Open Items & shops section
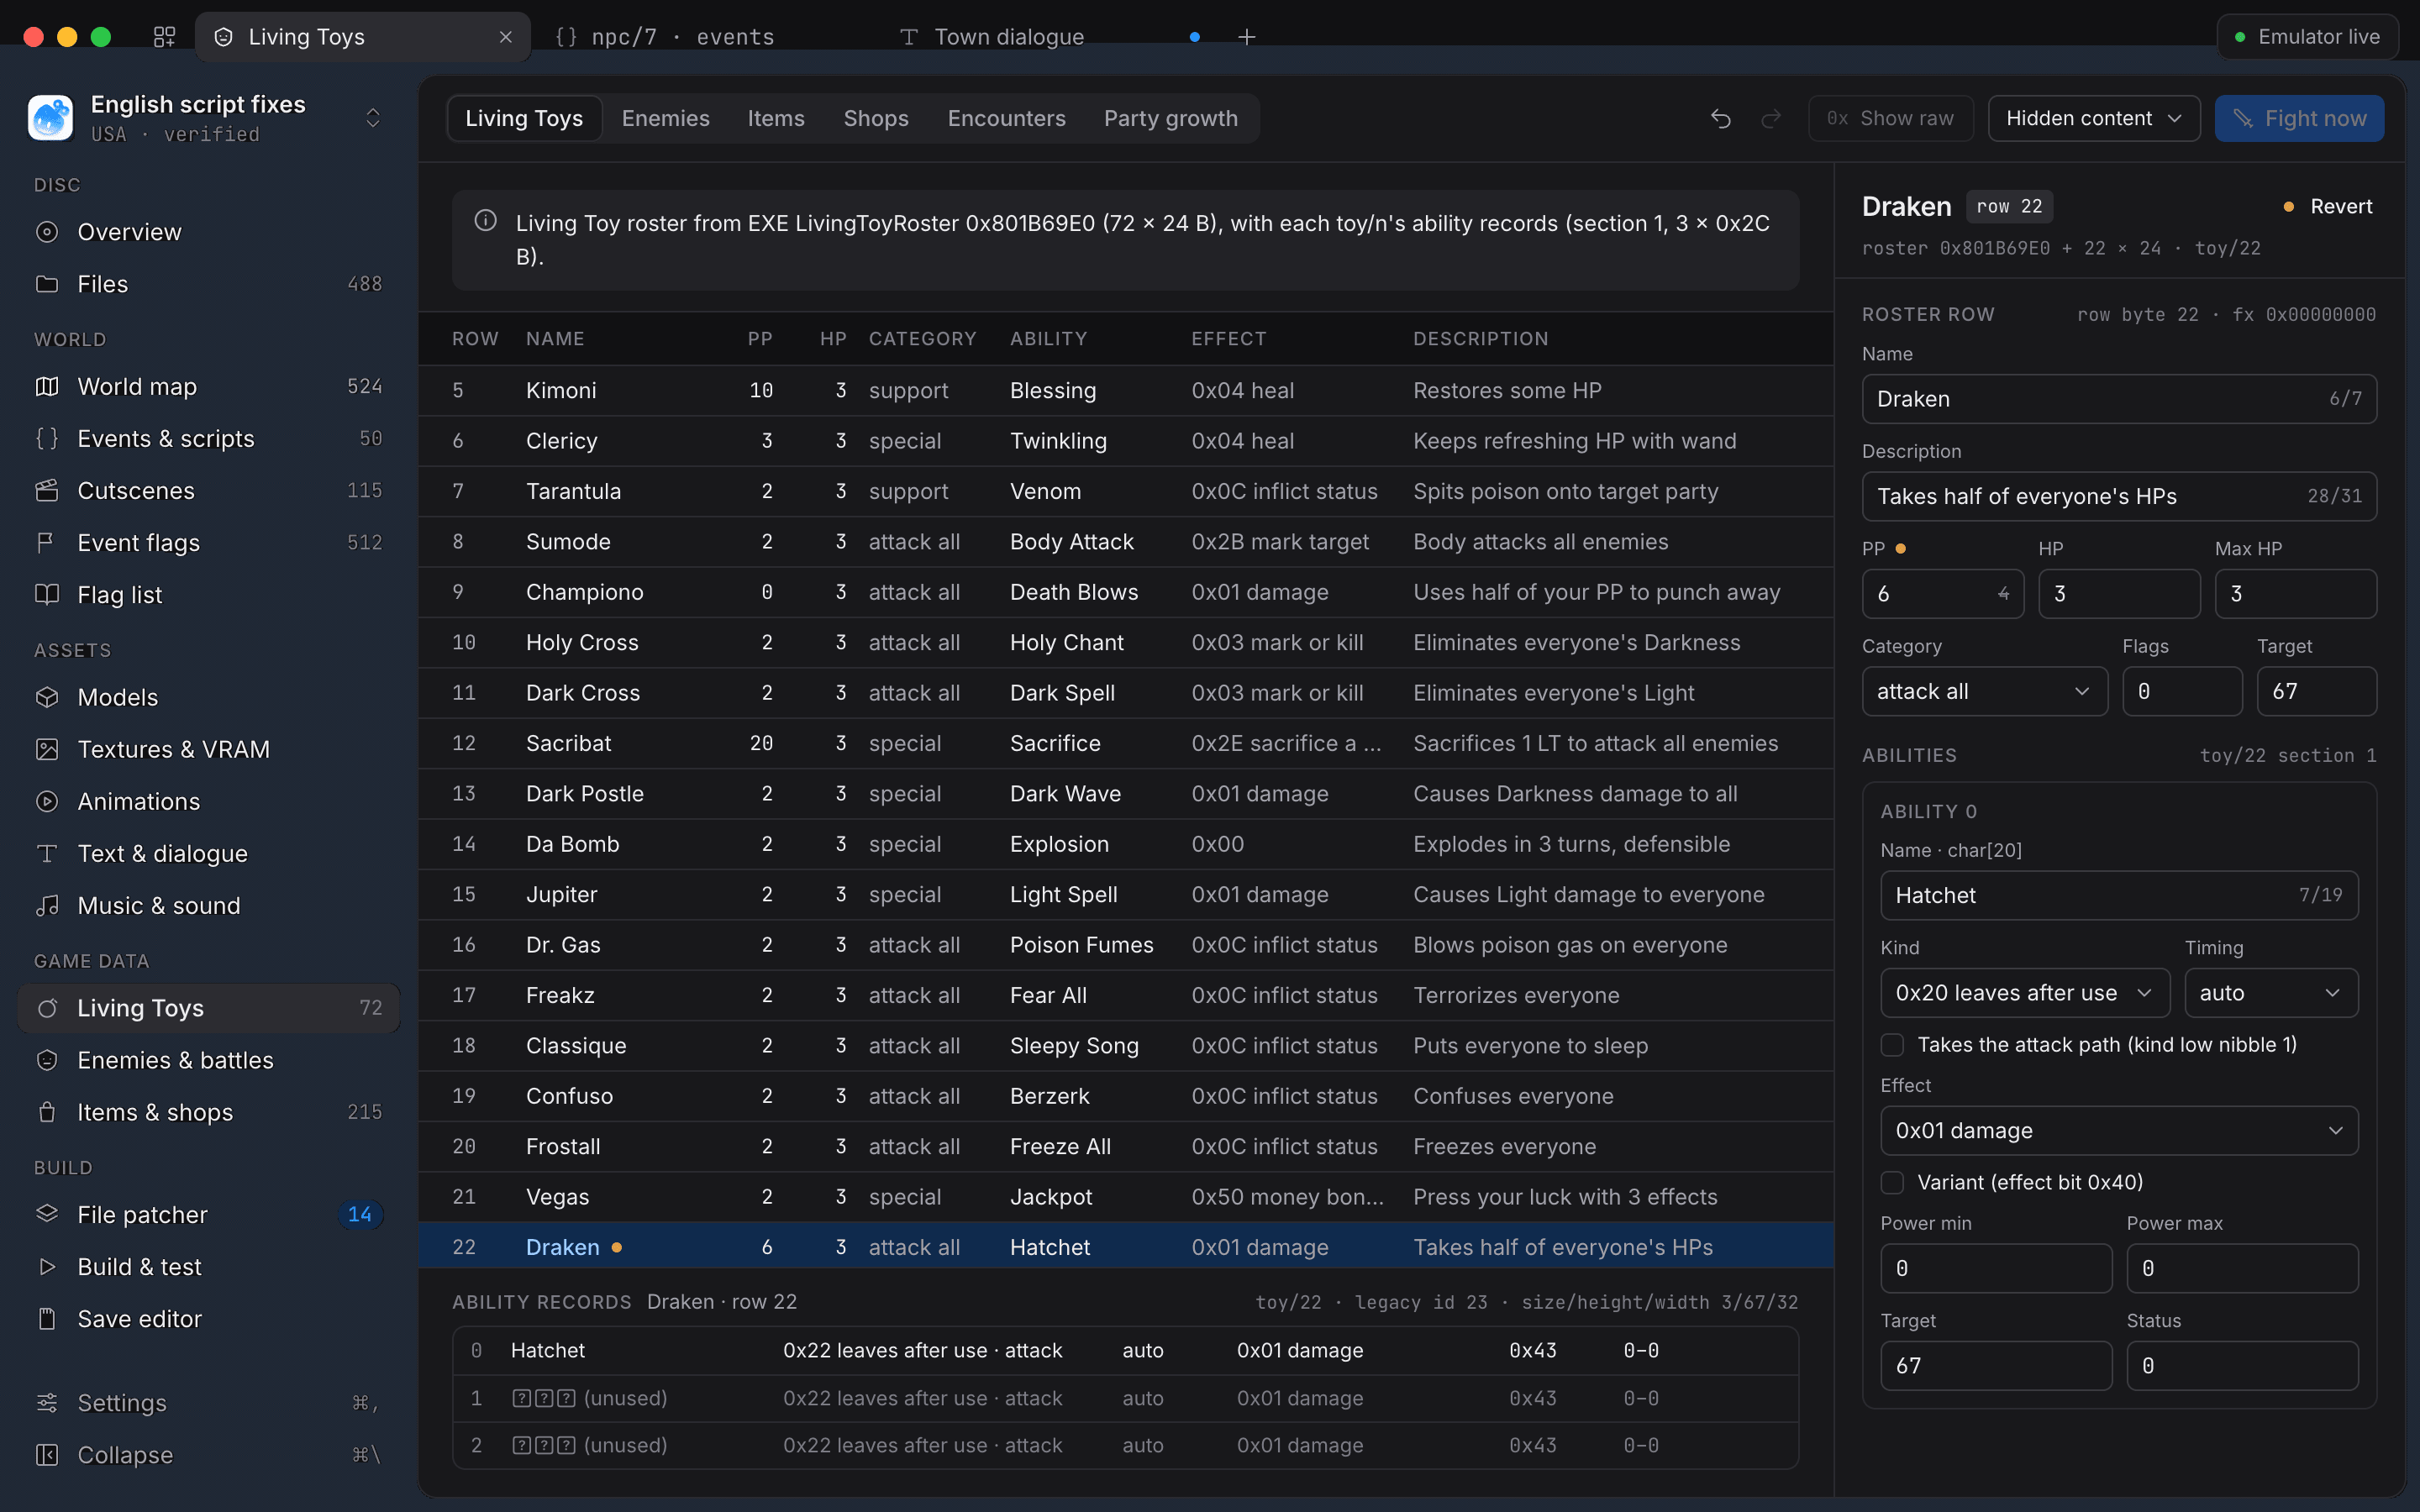Viewport: 2420px width, 1512px height. tap(209, 1112)
